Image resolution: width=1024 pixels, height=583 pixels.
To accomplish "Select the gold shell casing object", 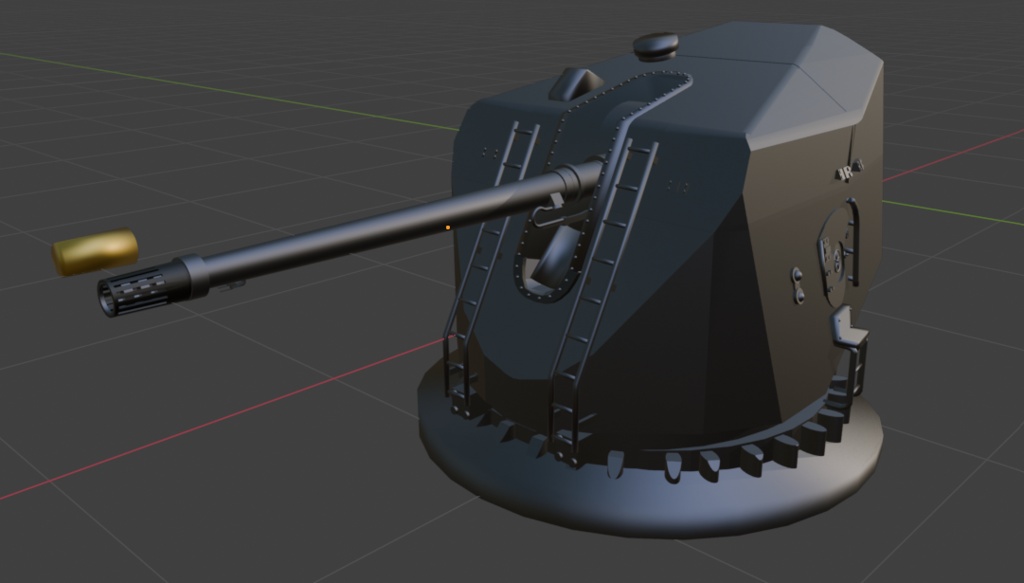I will tap(95, 251).
